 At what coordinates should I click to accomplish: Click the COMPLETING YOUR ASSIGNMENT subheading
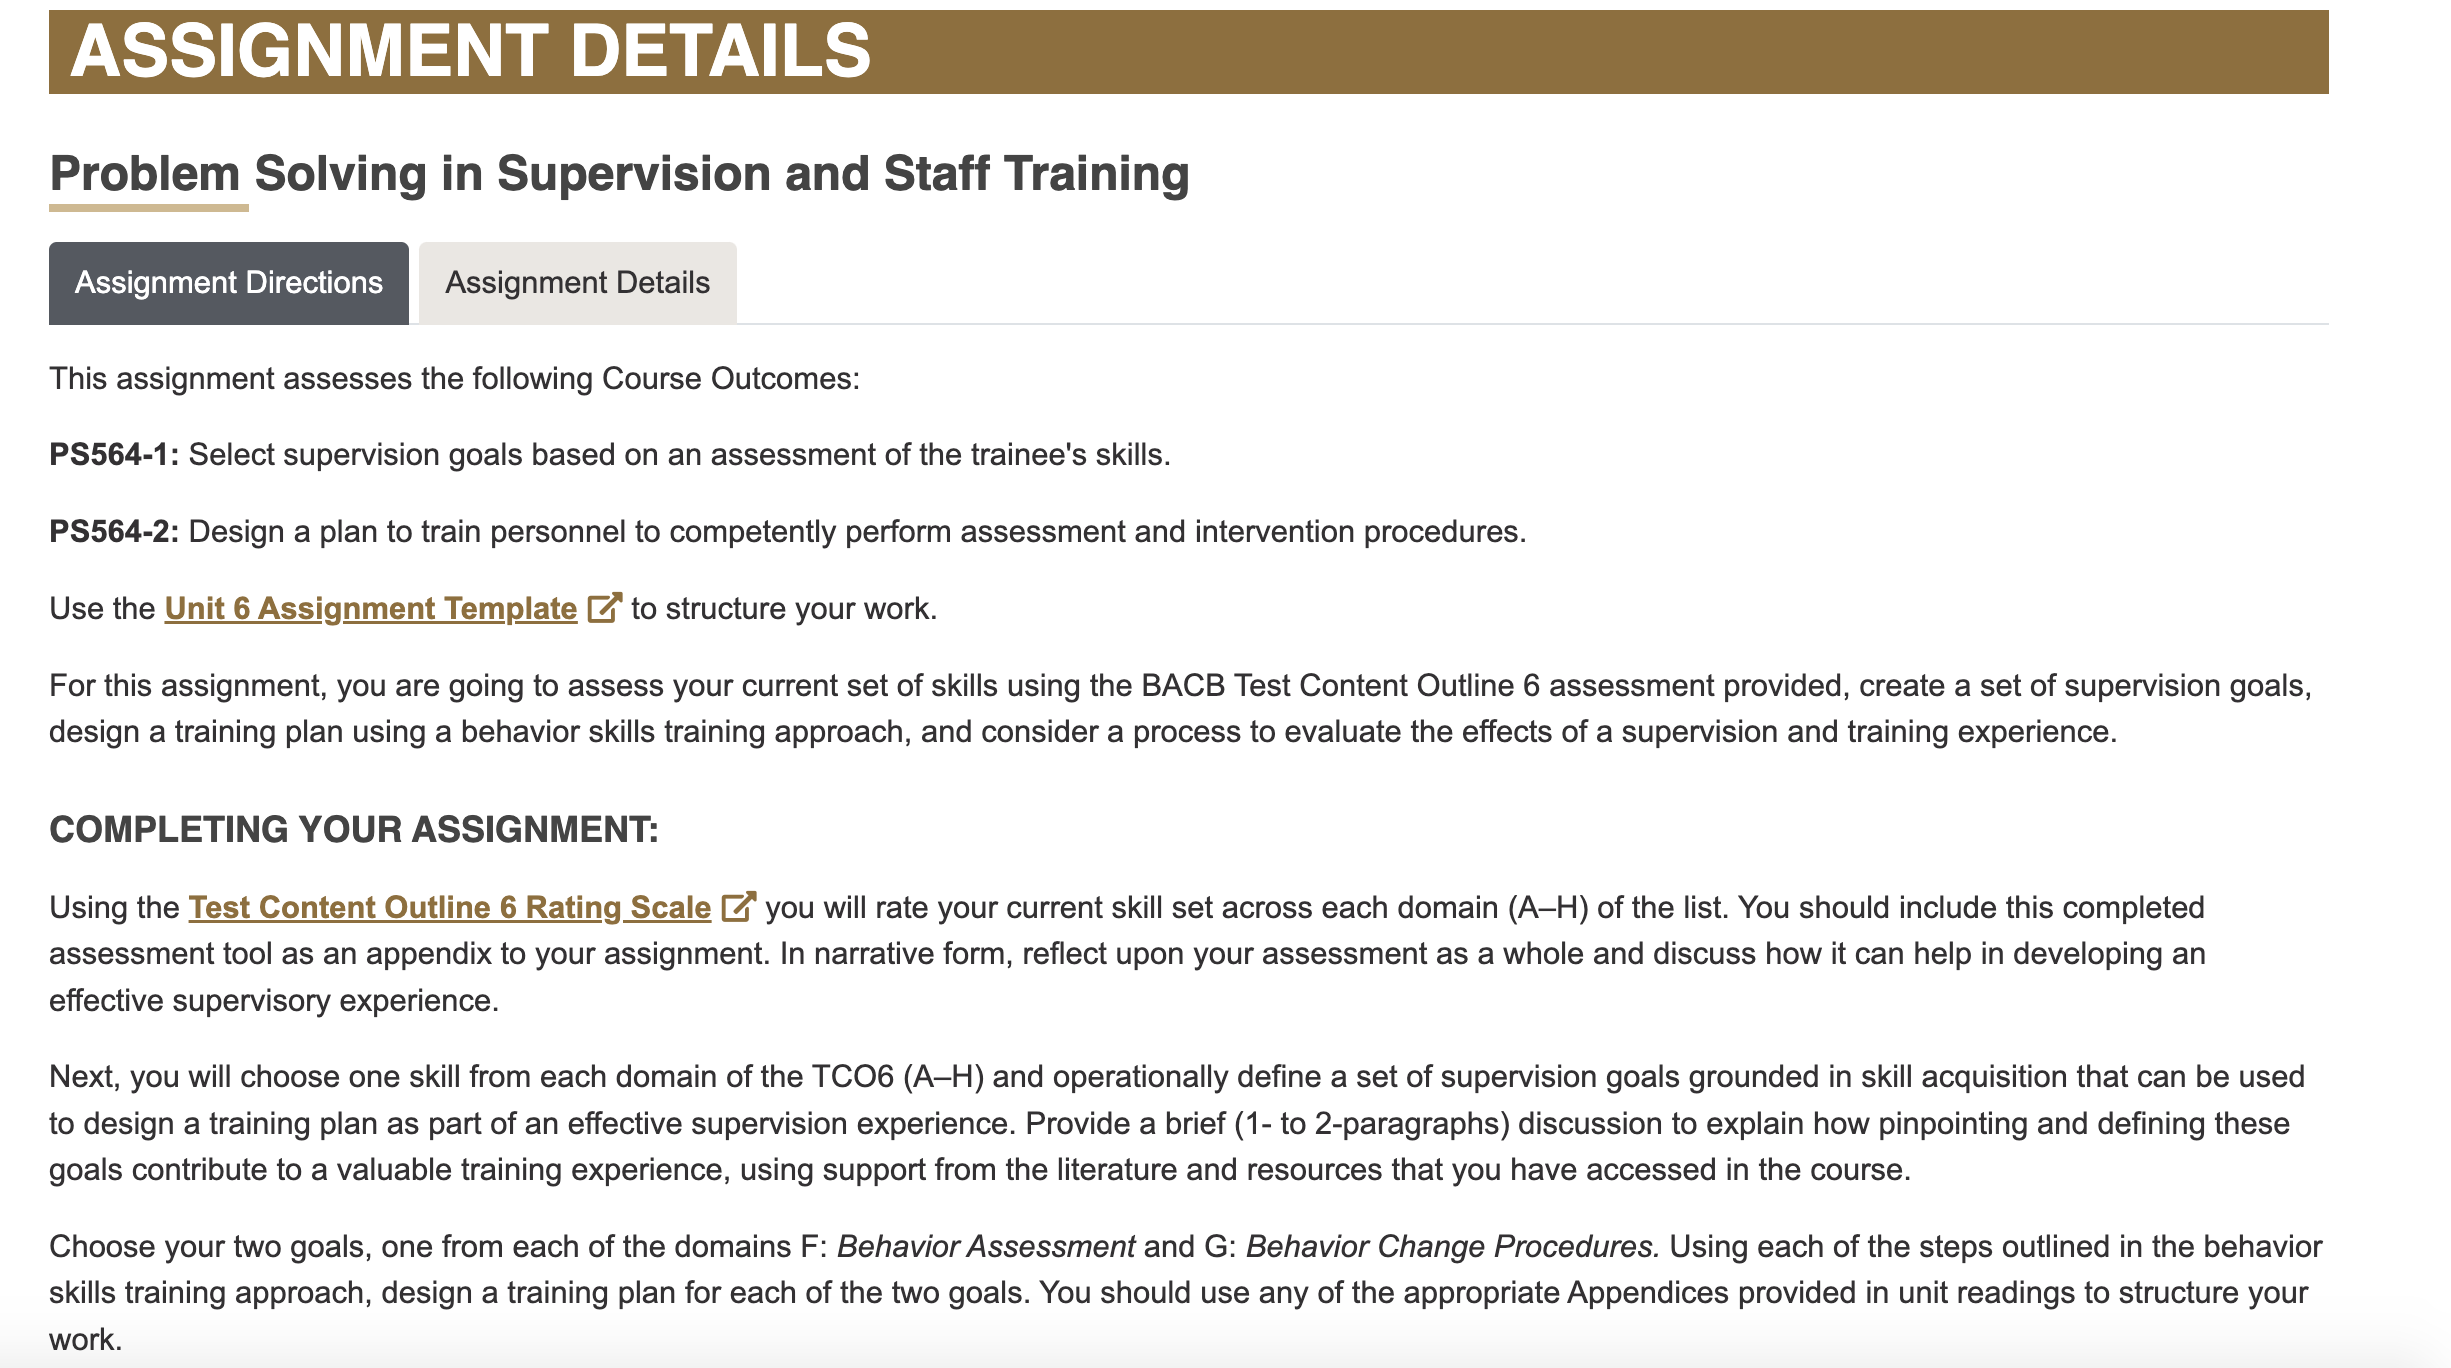(354, 829)
